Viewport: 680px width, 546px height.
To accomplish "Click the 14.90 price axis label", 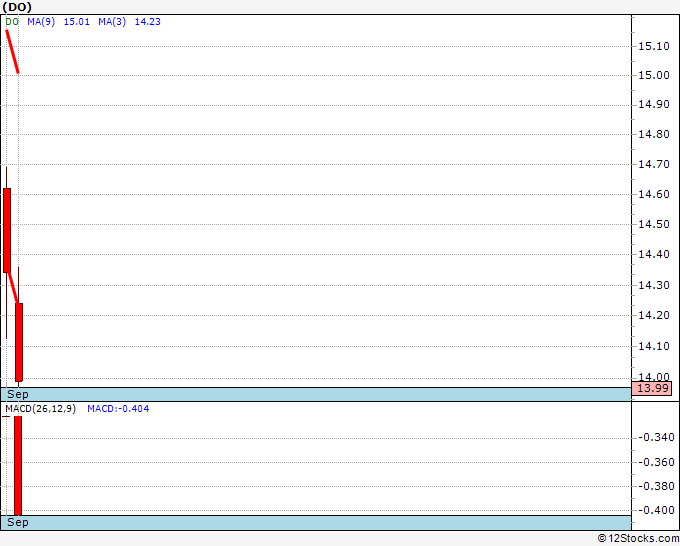I will coord(654,105).
